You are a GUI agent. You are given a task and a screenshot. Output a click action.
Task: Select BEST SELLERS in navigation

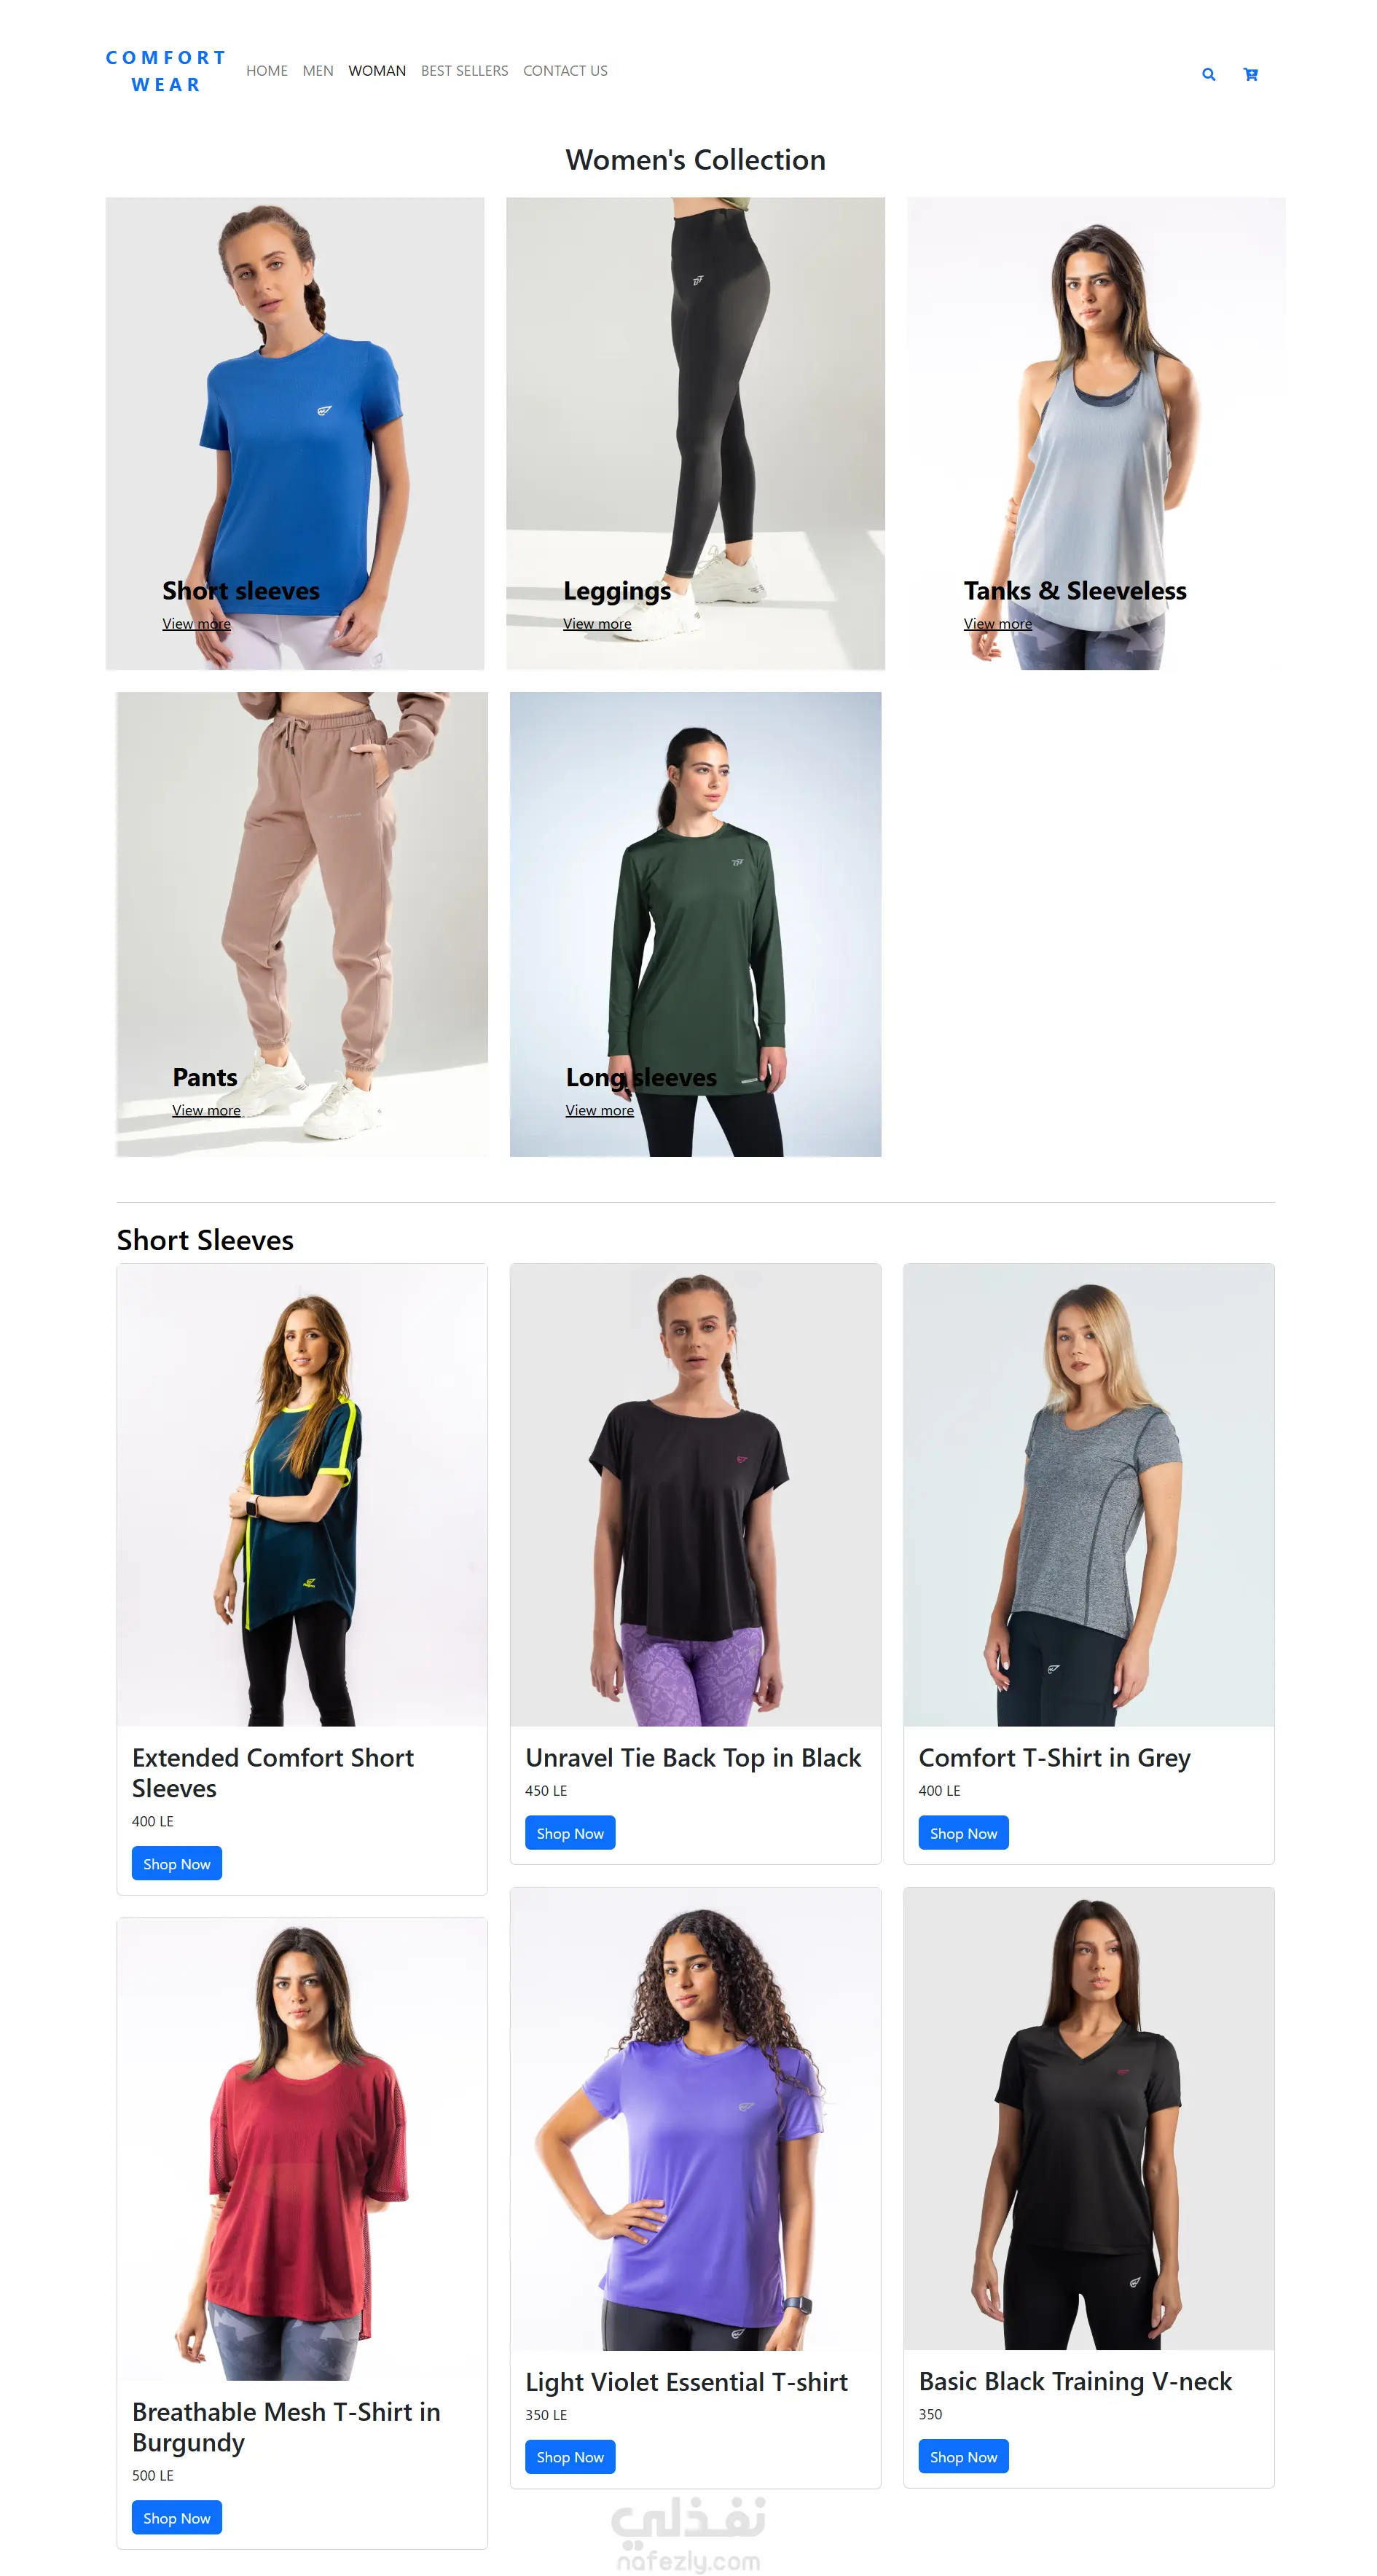[464, 71]
